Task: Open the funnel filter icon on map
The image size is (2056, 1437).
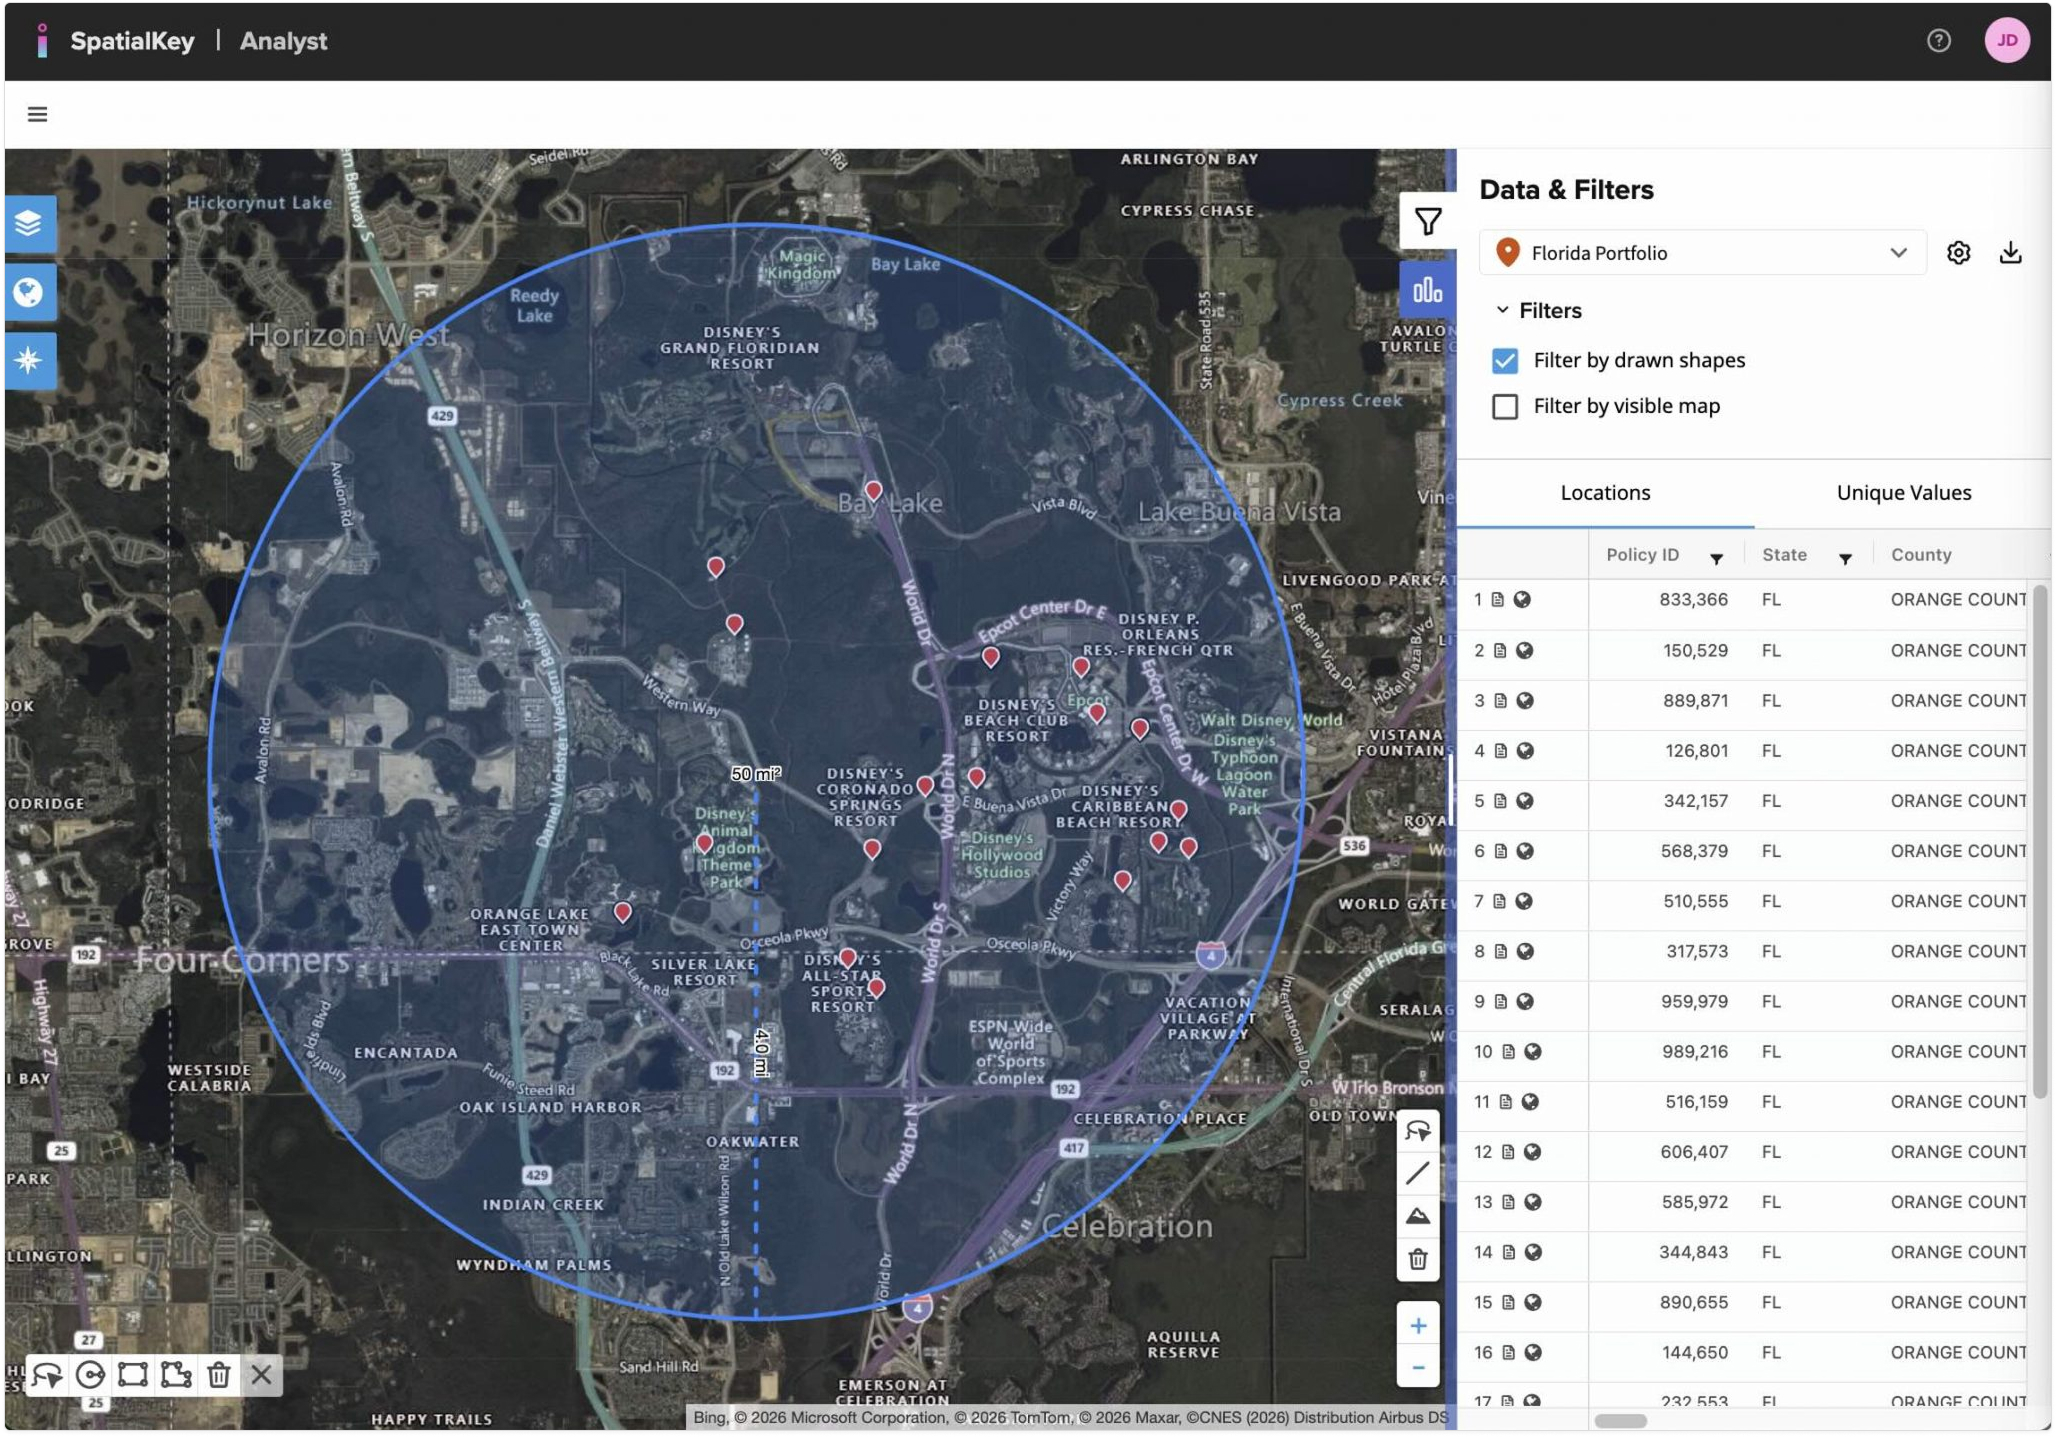Action: pos(1427,221)
